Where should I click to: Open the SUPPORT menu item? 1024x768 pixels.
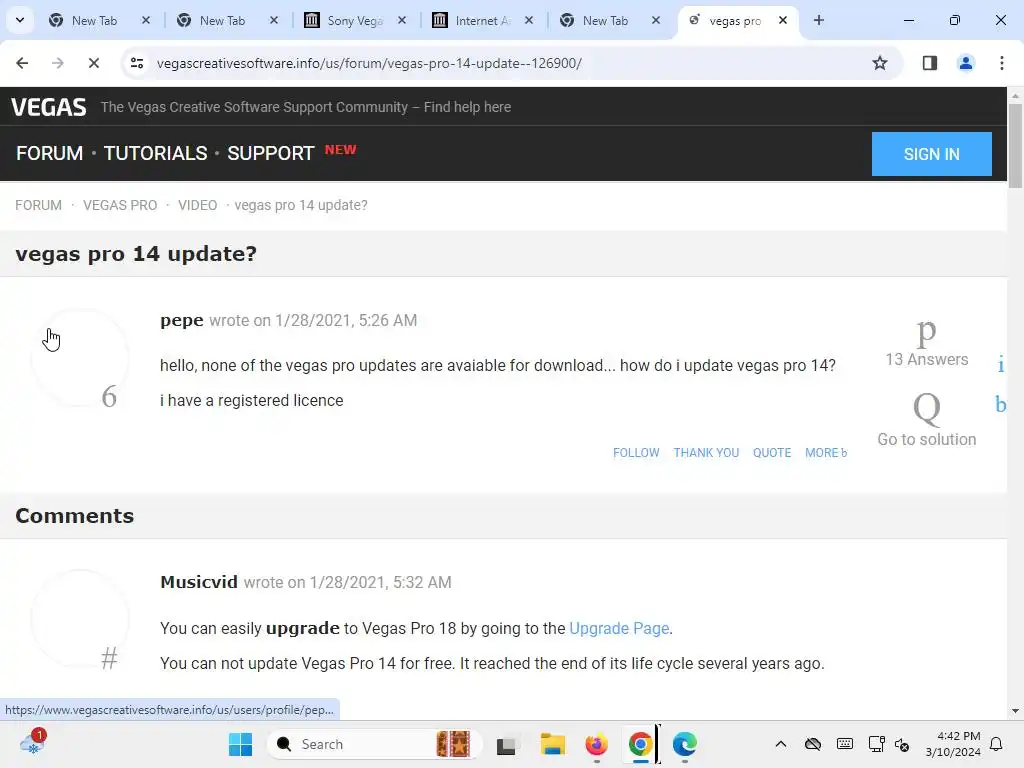(x=270, y=153)
